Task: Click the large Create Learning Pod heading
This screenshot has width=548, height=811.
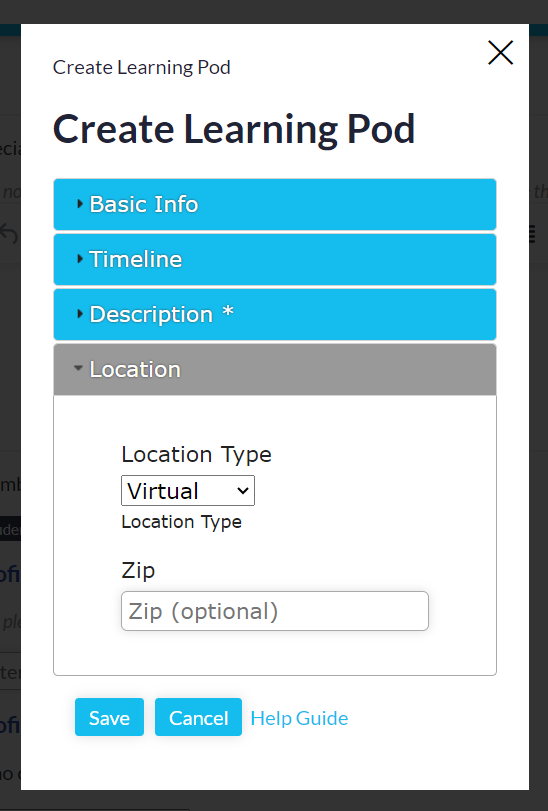Action: point(234,129)
